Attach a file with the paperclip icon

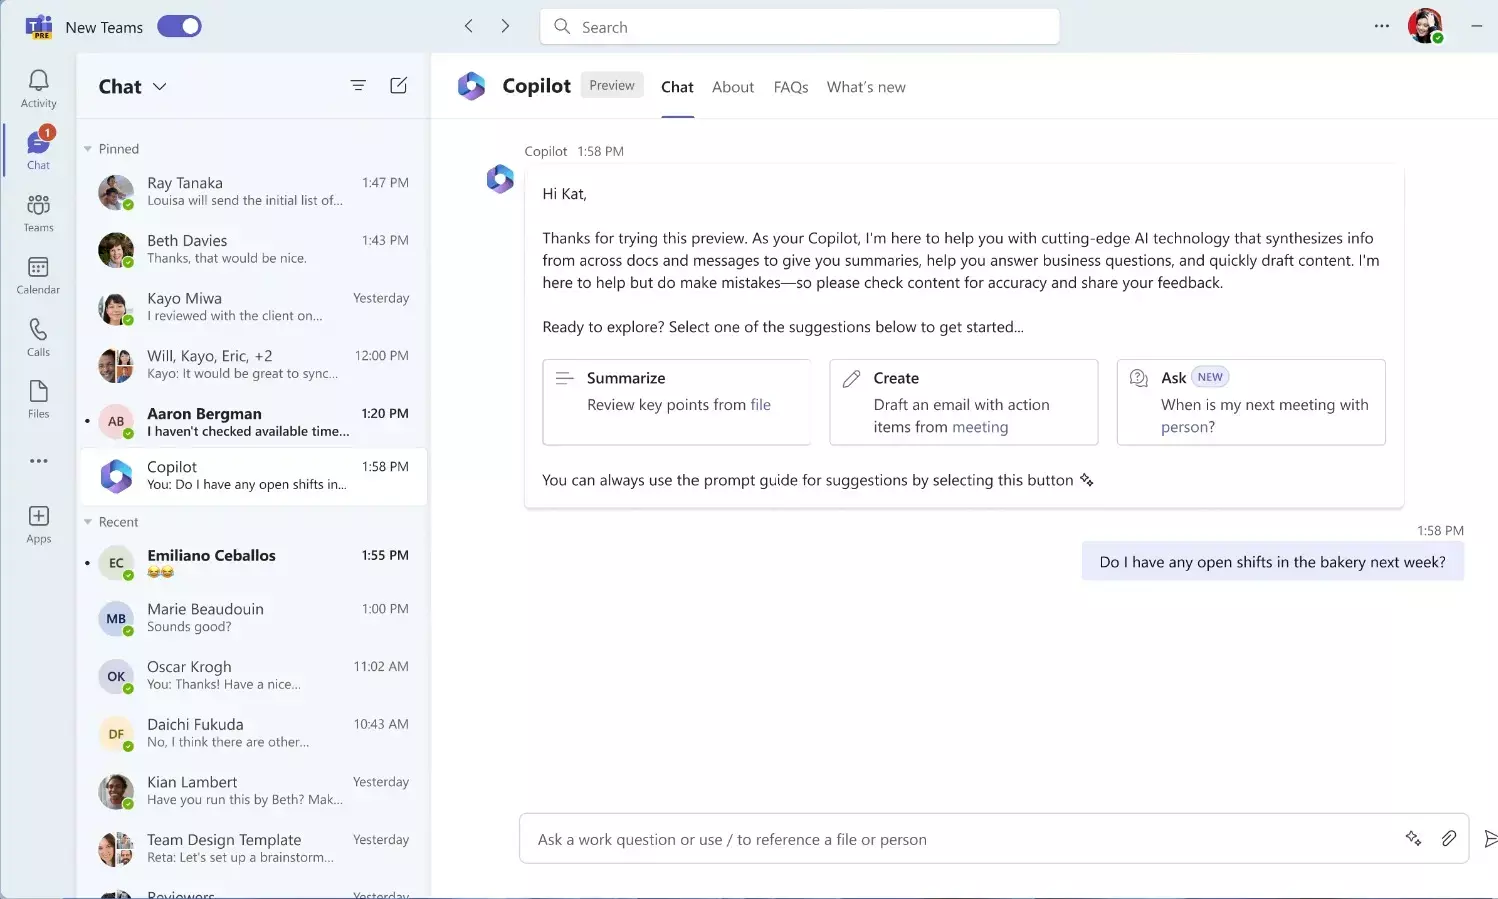click(x=1448, y=838)
